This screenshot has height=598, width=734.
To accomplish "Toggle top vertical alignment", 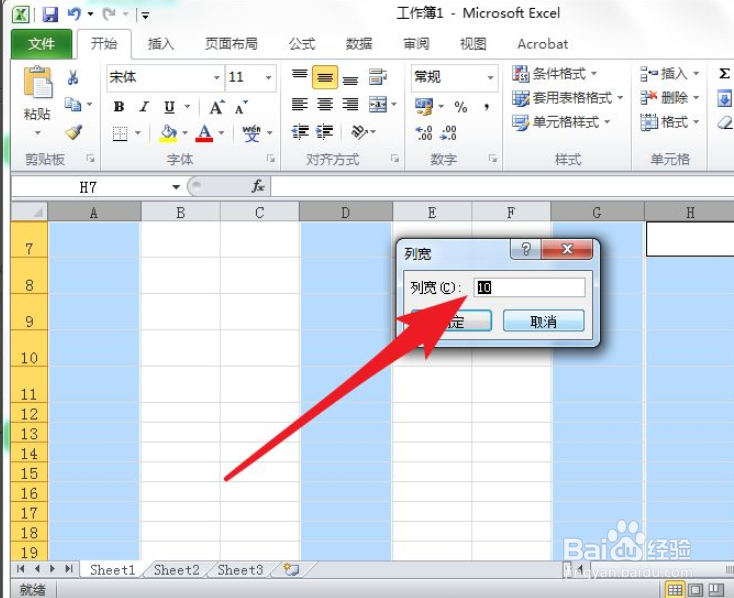I will point(300,77).
